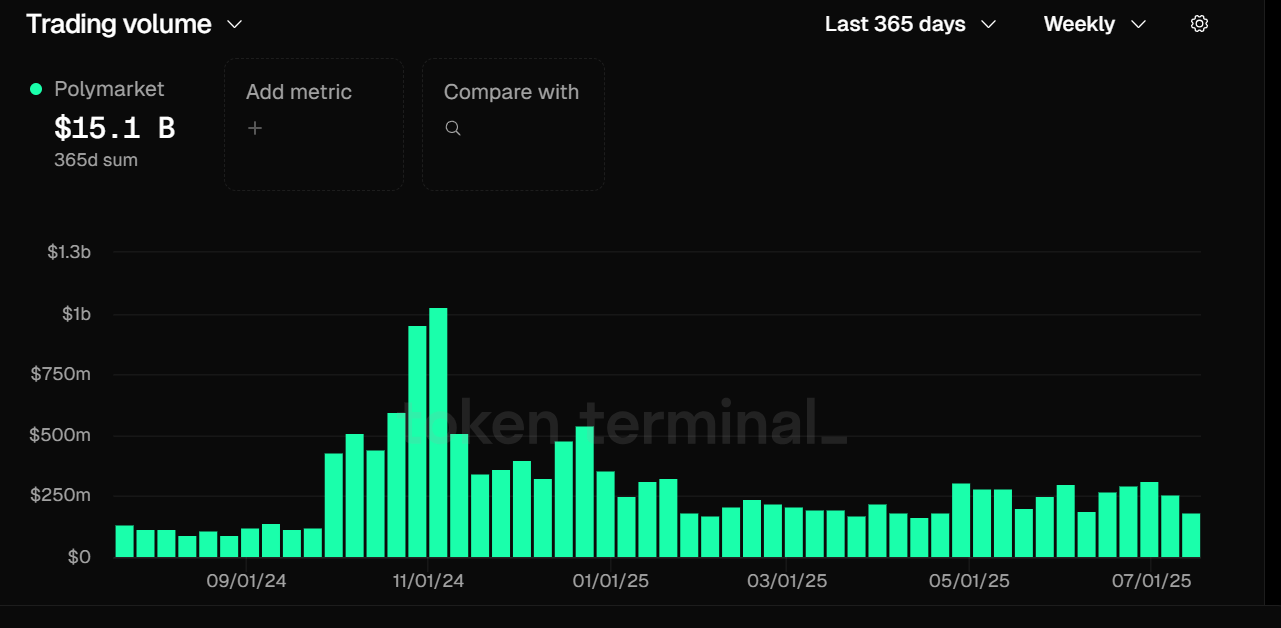Click the magnifier icon under Compare with
This screenshot has width=1281, height=628.
pyautogui.click(x=453, y=128)
